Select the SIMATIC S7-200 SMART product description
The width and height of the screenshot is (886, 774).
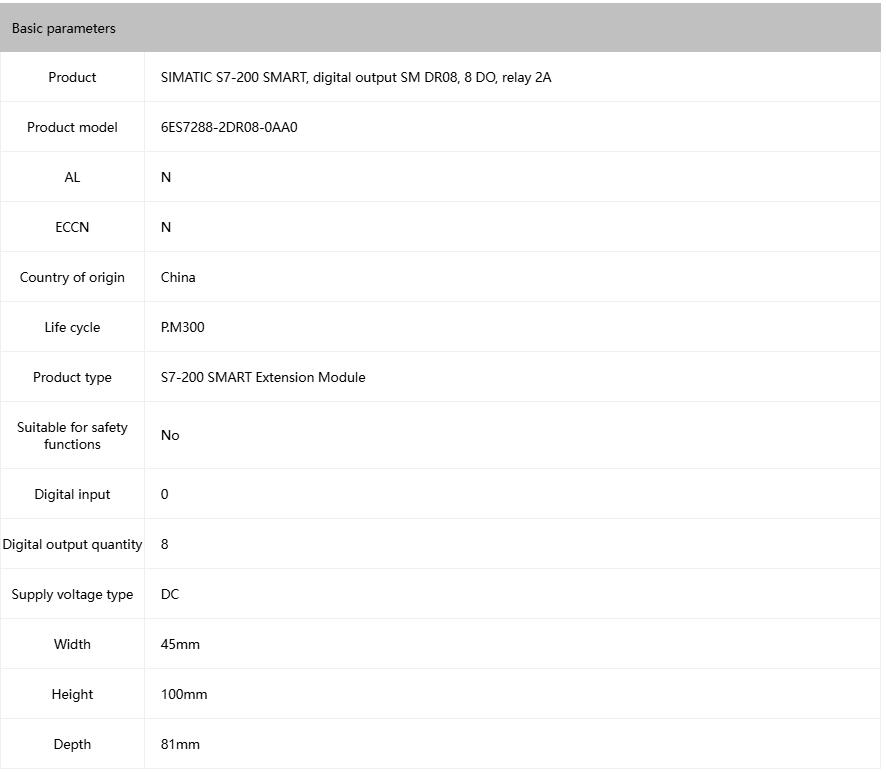[355, 77]
